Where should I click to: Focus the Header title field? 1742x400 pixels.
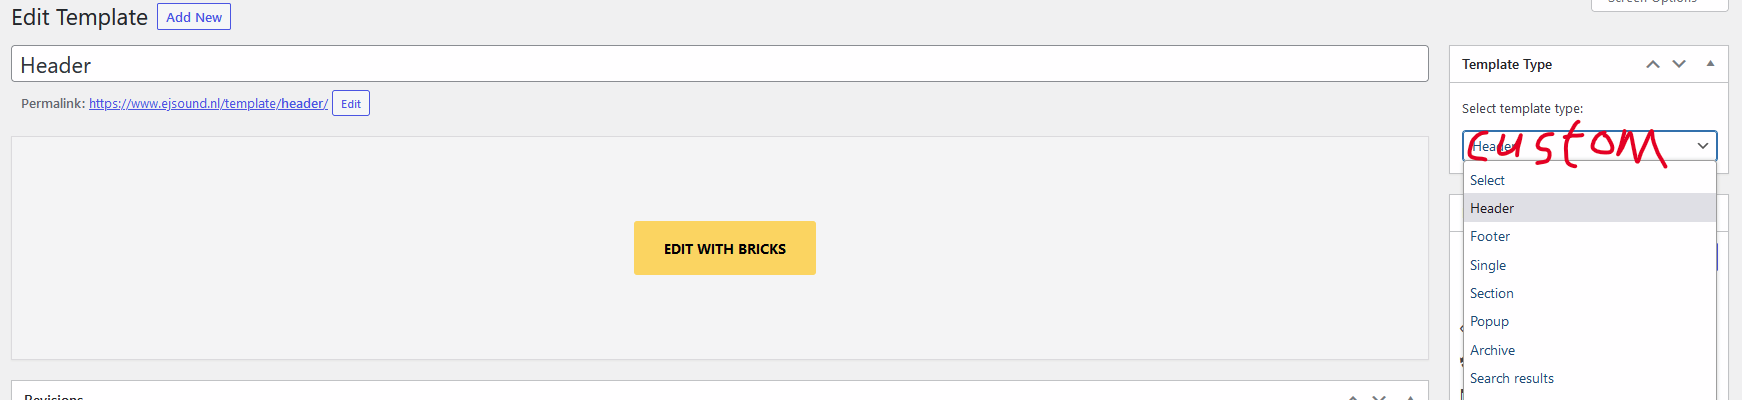click(x=719, y=65)
